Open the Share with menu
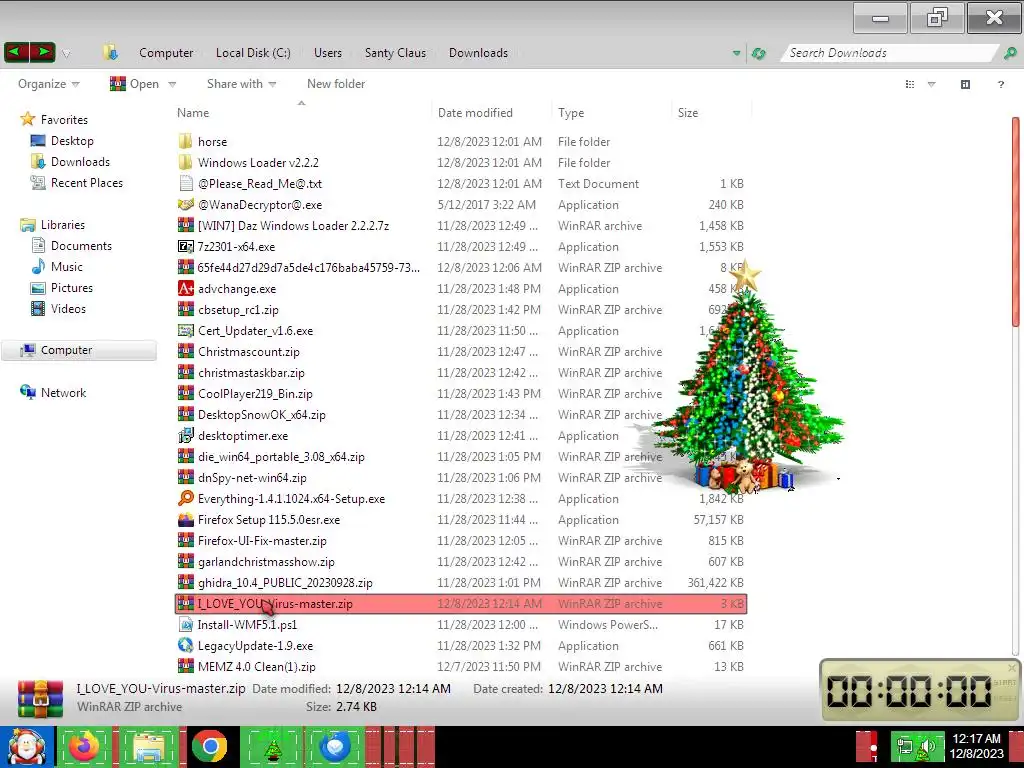The height and width of the screenshot is (768, 1024). (241, 84)
